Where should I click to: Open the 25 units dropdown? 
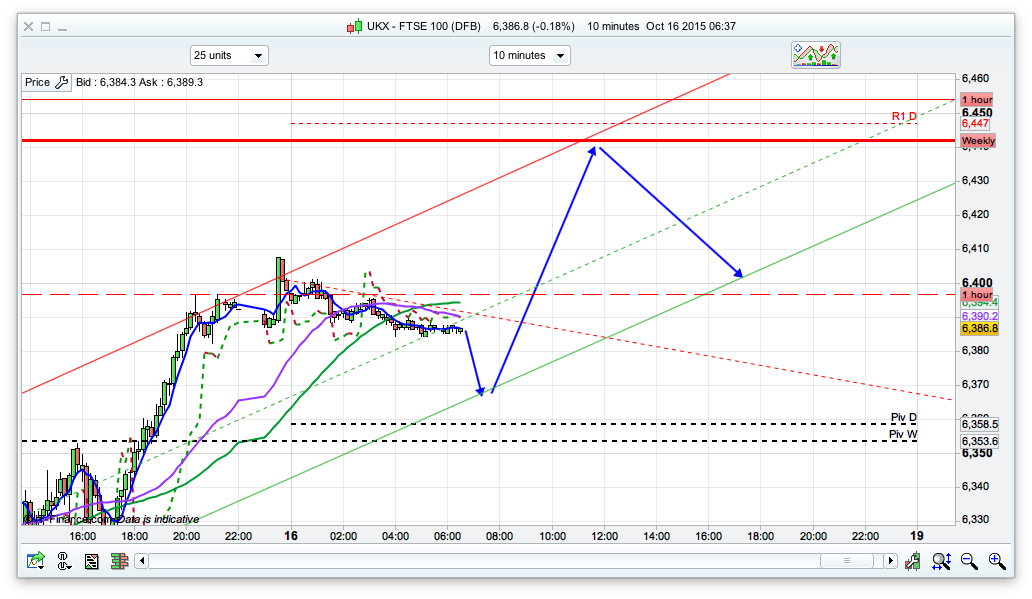pos(229,56)
